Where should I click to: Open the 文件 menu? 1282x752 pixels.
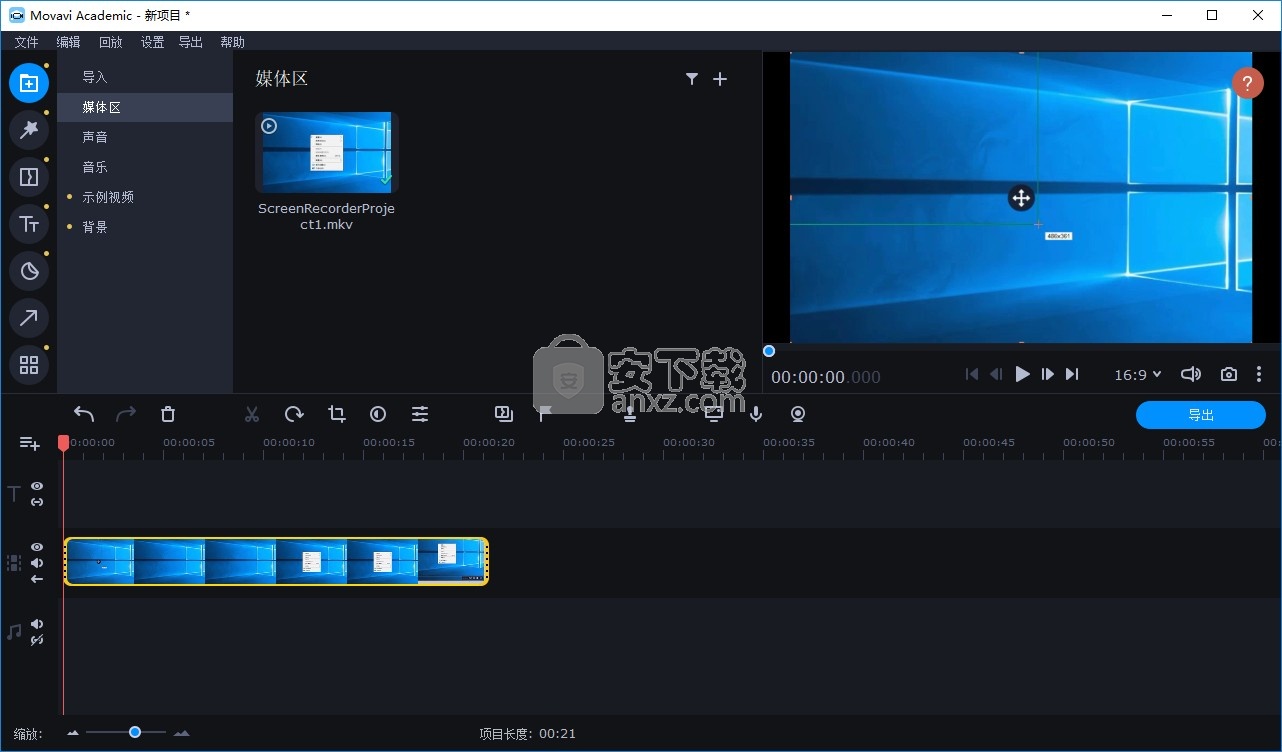(x=27, y=42)
